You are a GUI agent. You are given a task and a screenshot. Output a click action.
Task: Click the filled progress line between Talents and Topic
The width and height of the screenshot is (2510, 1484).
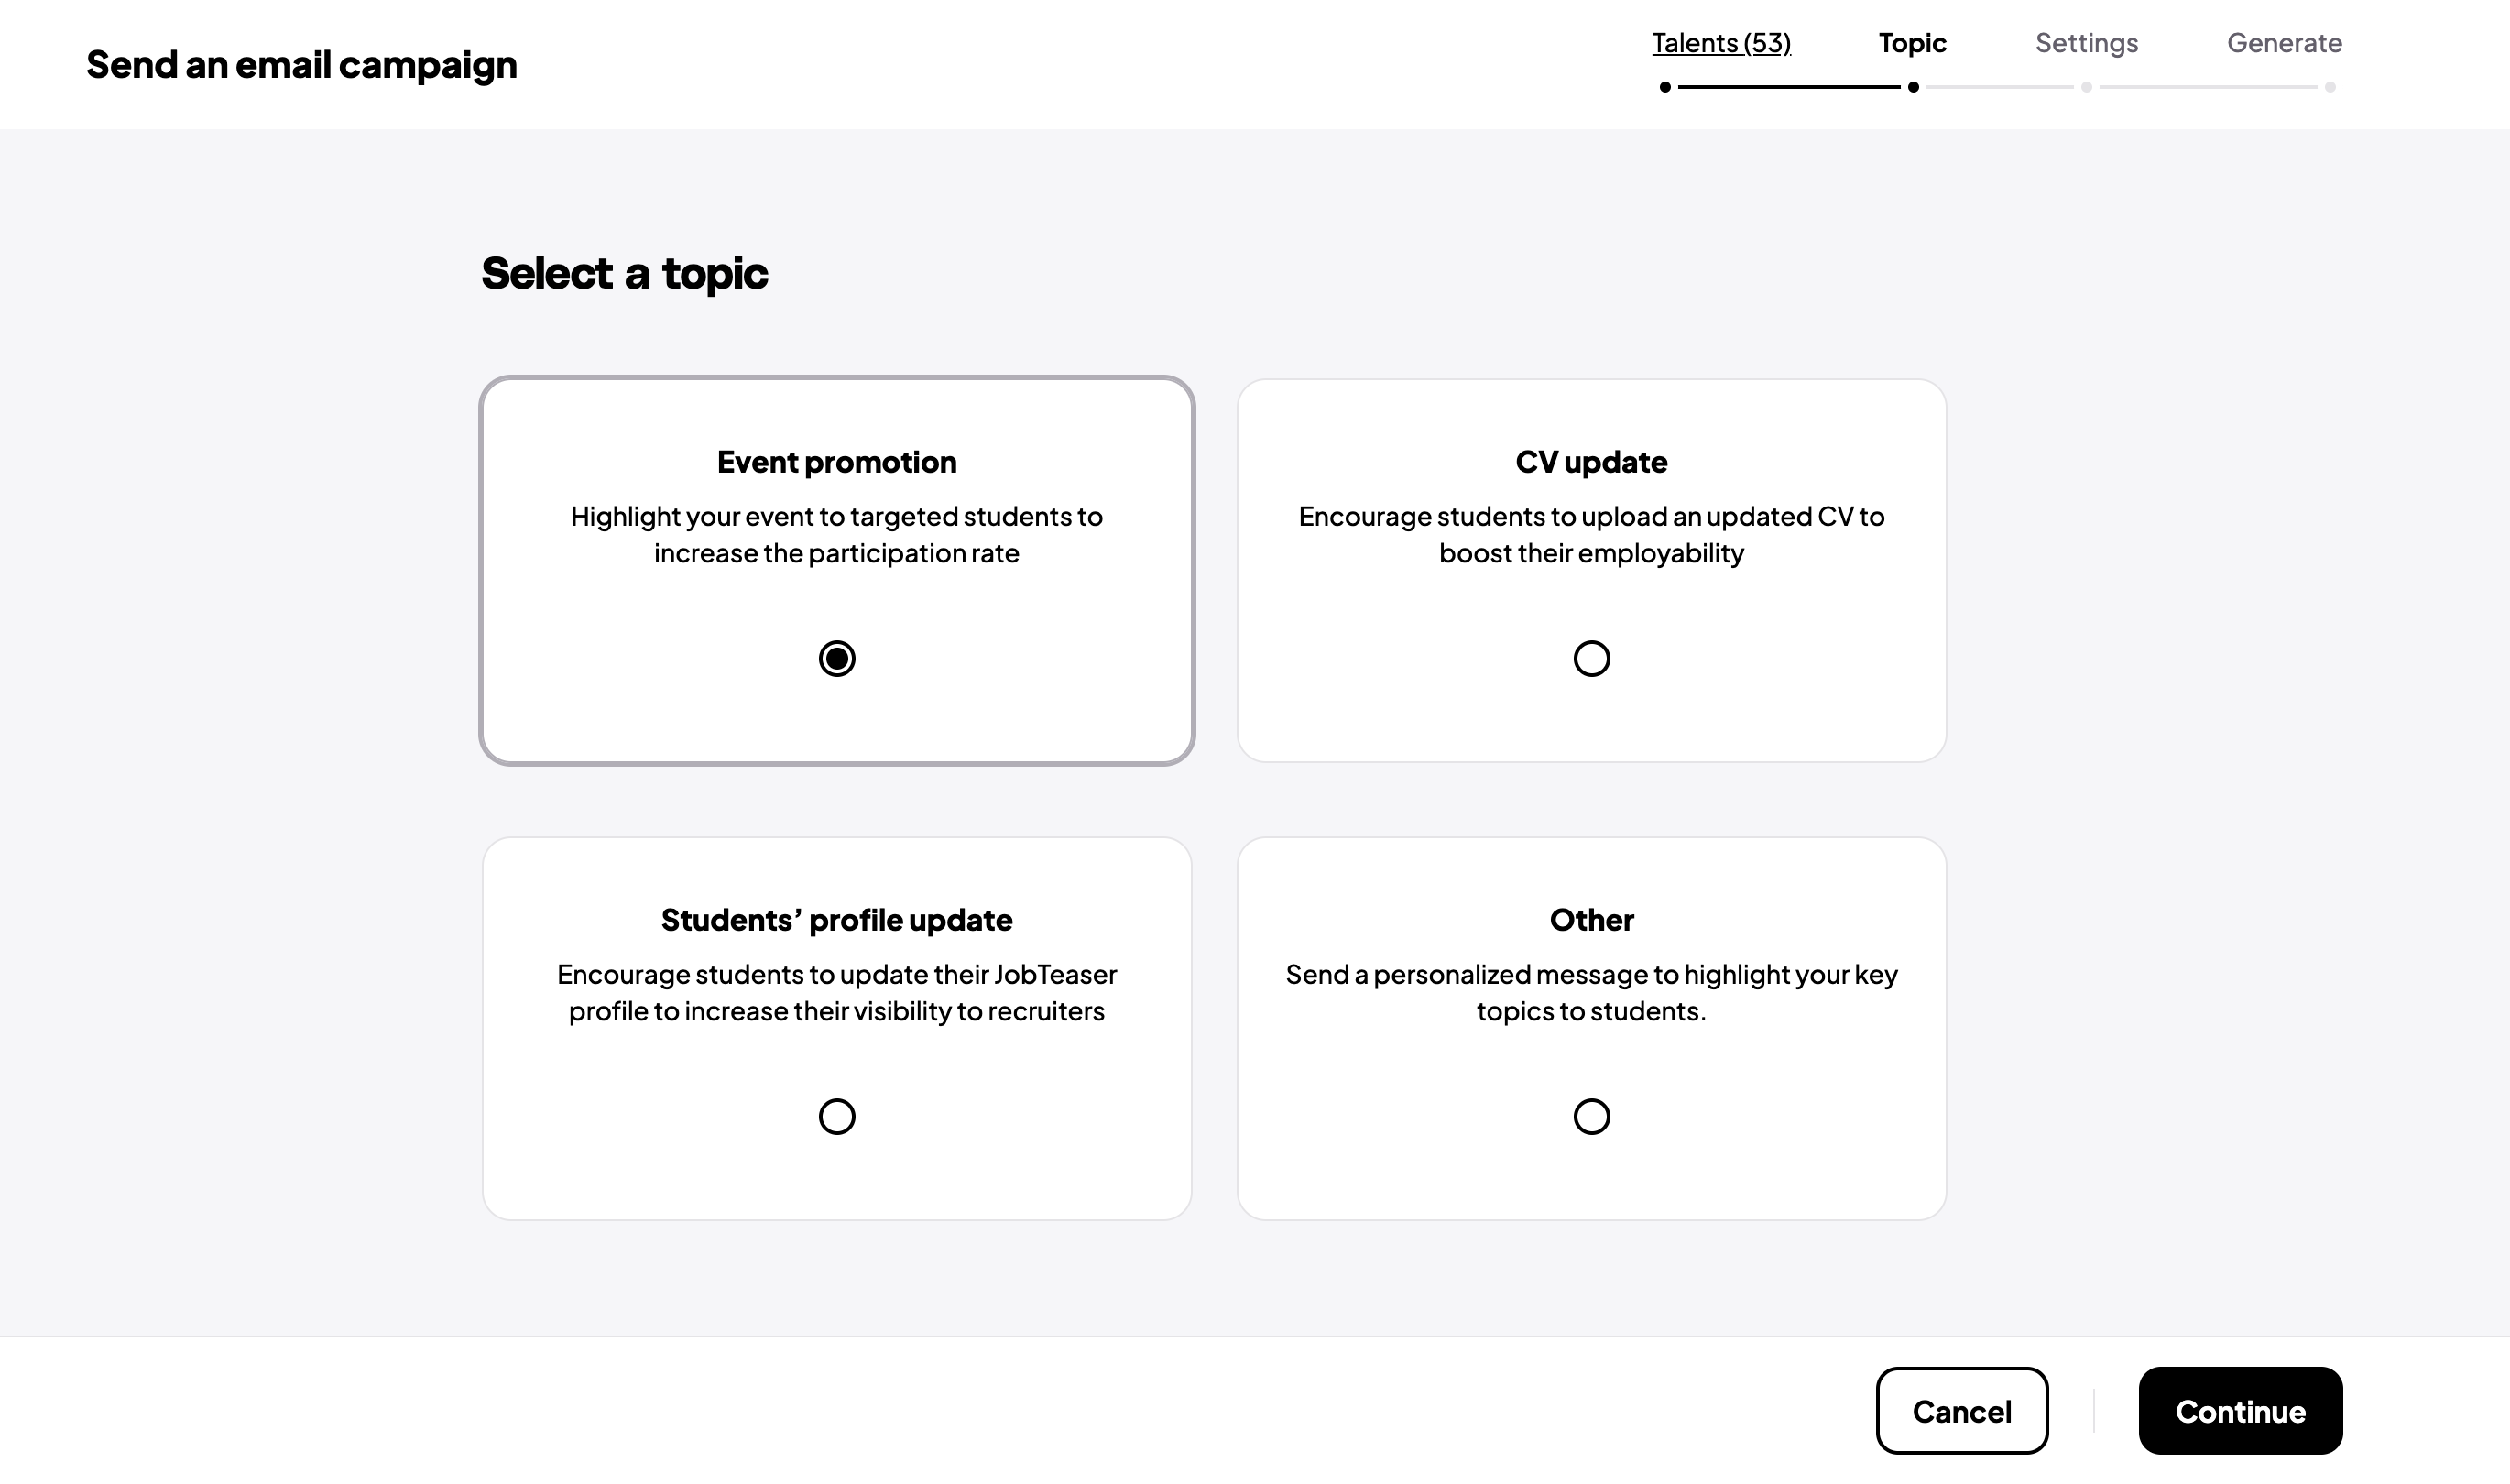1789,87
